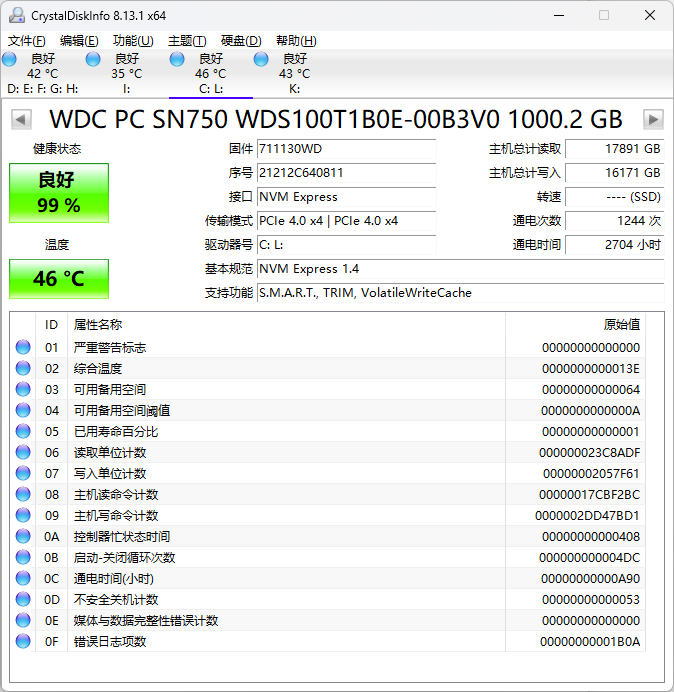Select the 46 °C disk C: L:

[211, 73]
